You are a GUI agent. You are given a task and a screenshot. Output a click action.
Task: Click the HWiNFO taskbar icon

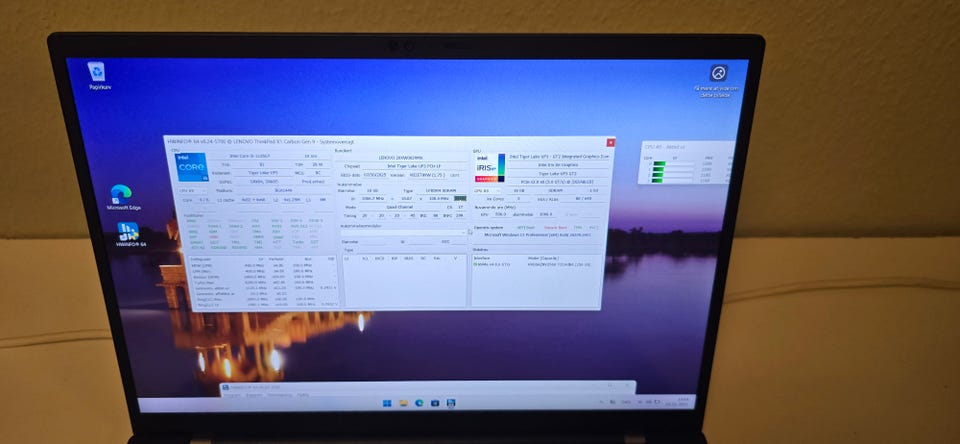point(451,403)
